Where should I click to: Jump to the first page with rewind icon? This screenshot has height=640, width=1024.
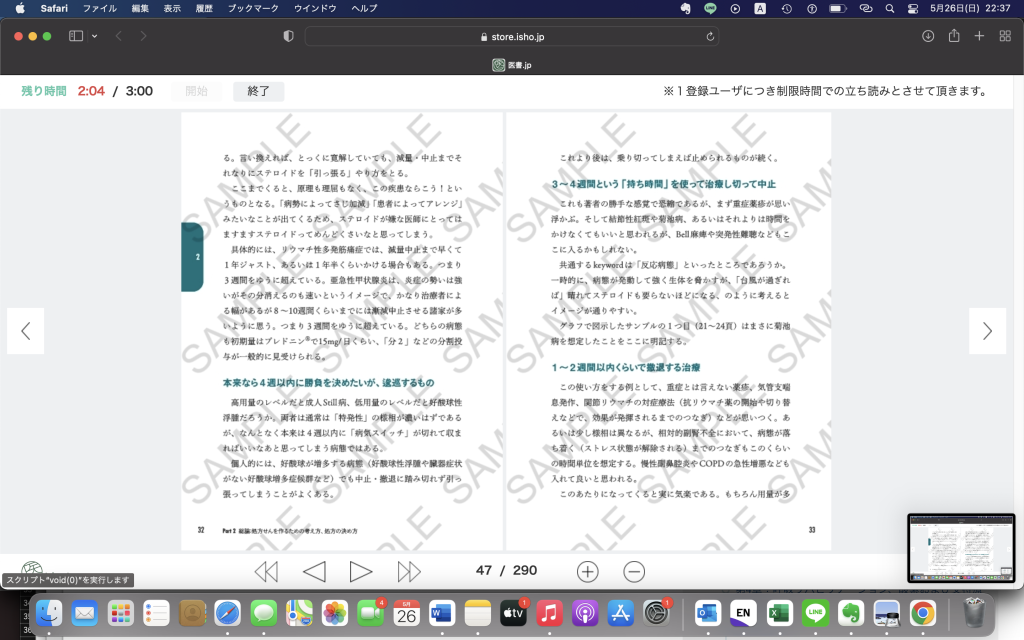(x=266, y=571)
